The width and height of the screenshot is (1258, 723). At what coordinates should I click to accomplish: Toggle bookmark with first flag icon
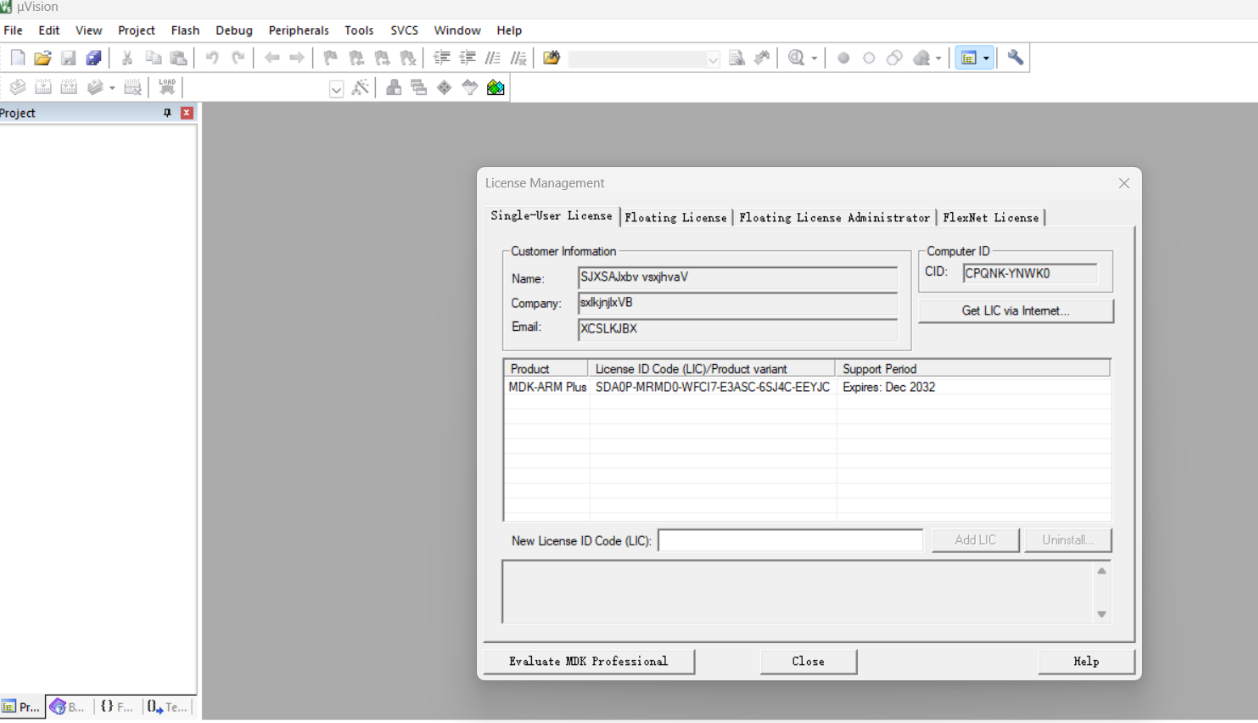[330, 58]
